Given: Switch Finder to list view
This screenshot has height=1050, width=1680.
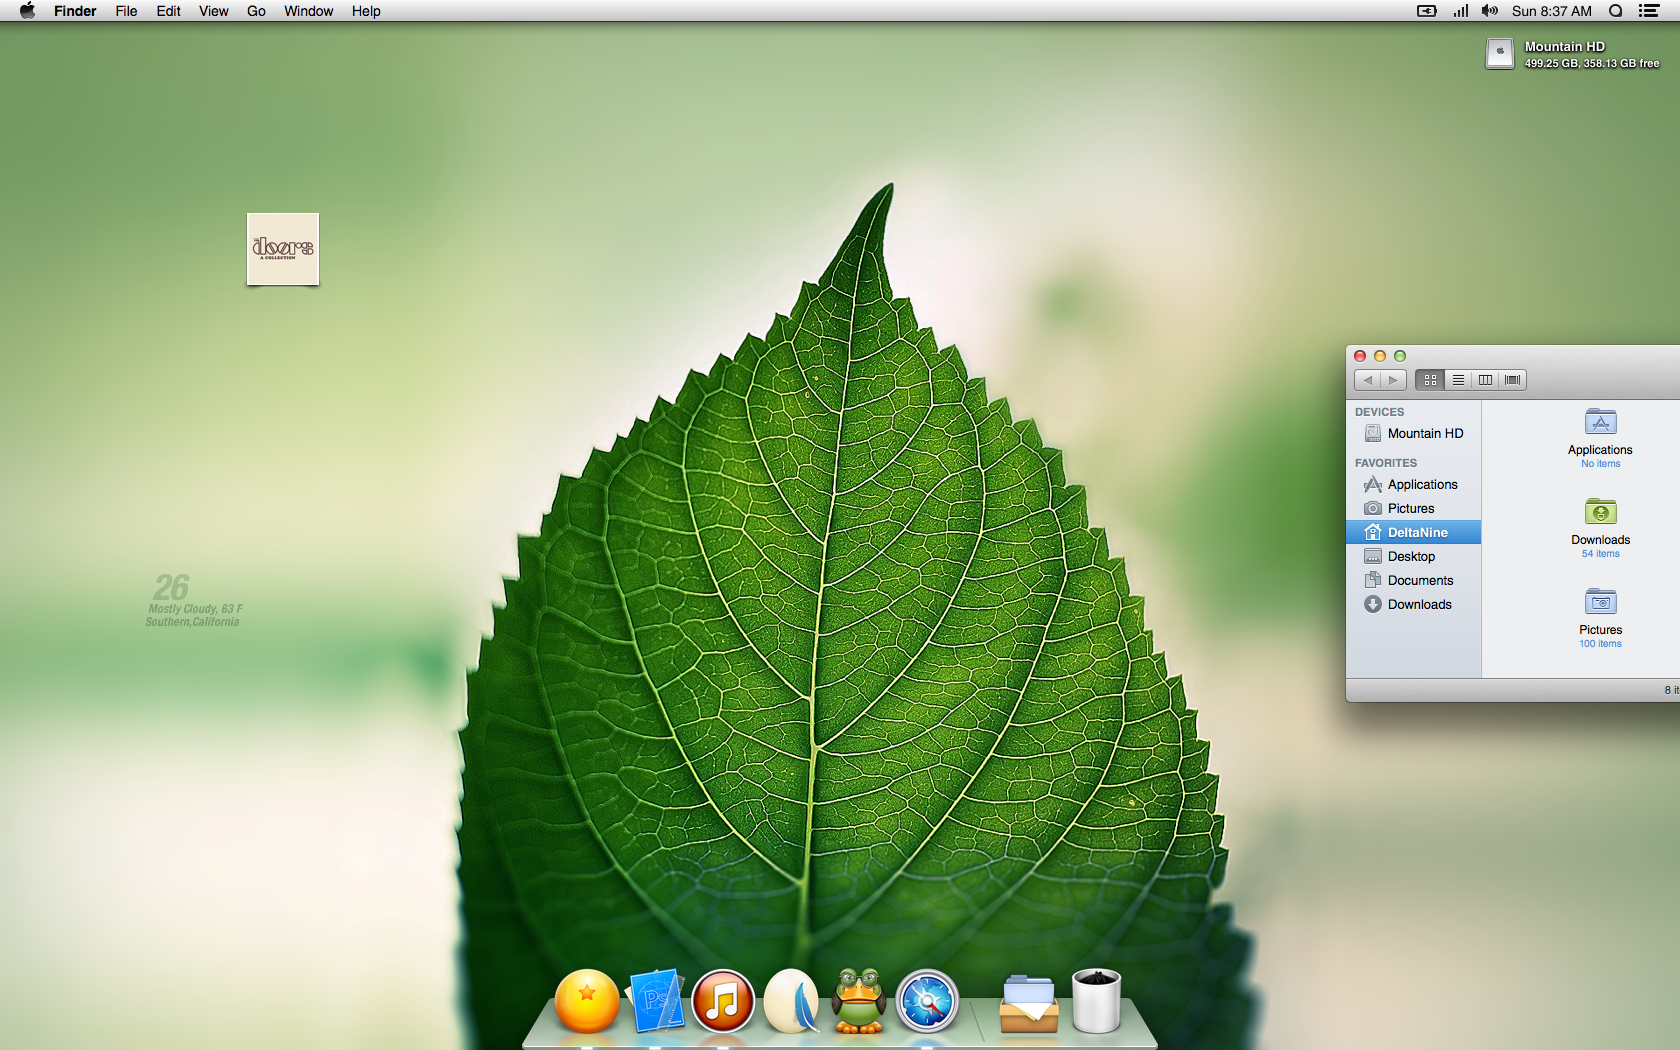Looking at the screenshot, I should [1458, 380].
